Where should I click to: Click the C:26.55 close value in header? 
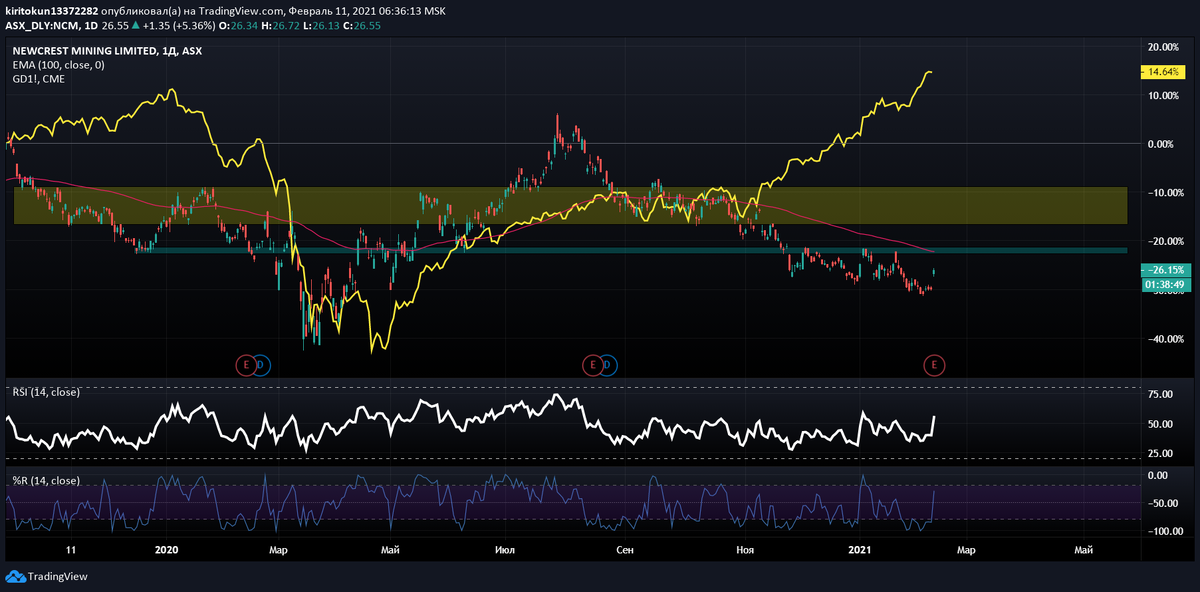tap(363, 24)
